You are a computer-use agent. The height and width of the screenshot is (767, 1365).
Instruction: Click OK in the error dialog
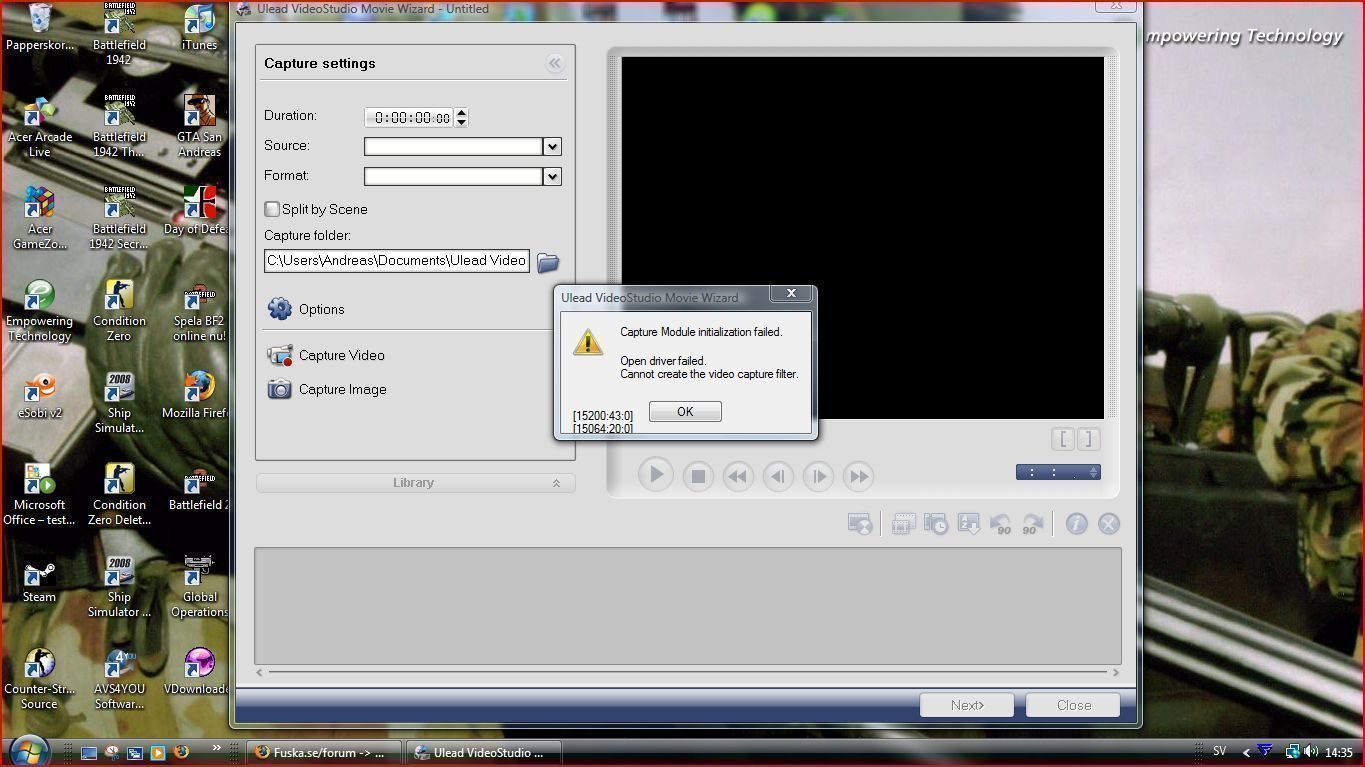[x=685, y=412]
